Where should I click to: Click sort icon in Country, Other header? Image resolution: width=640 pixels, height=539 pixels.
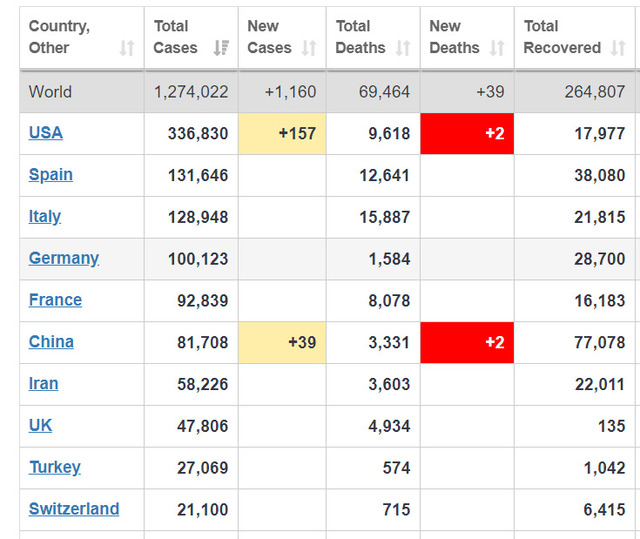[x=127, y=48]
